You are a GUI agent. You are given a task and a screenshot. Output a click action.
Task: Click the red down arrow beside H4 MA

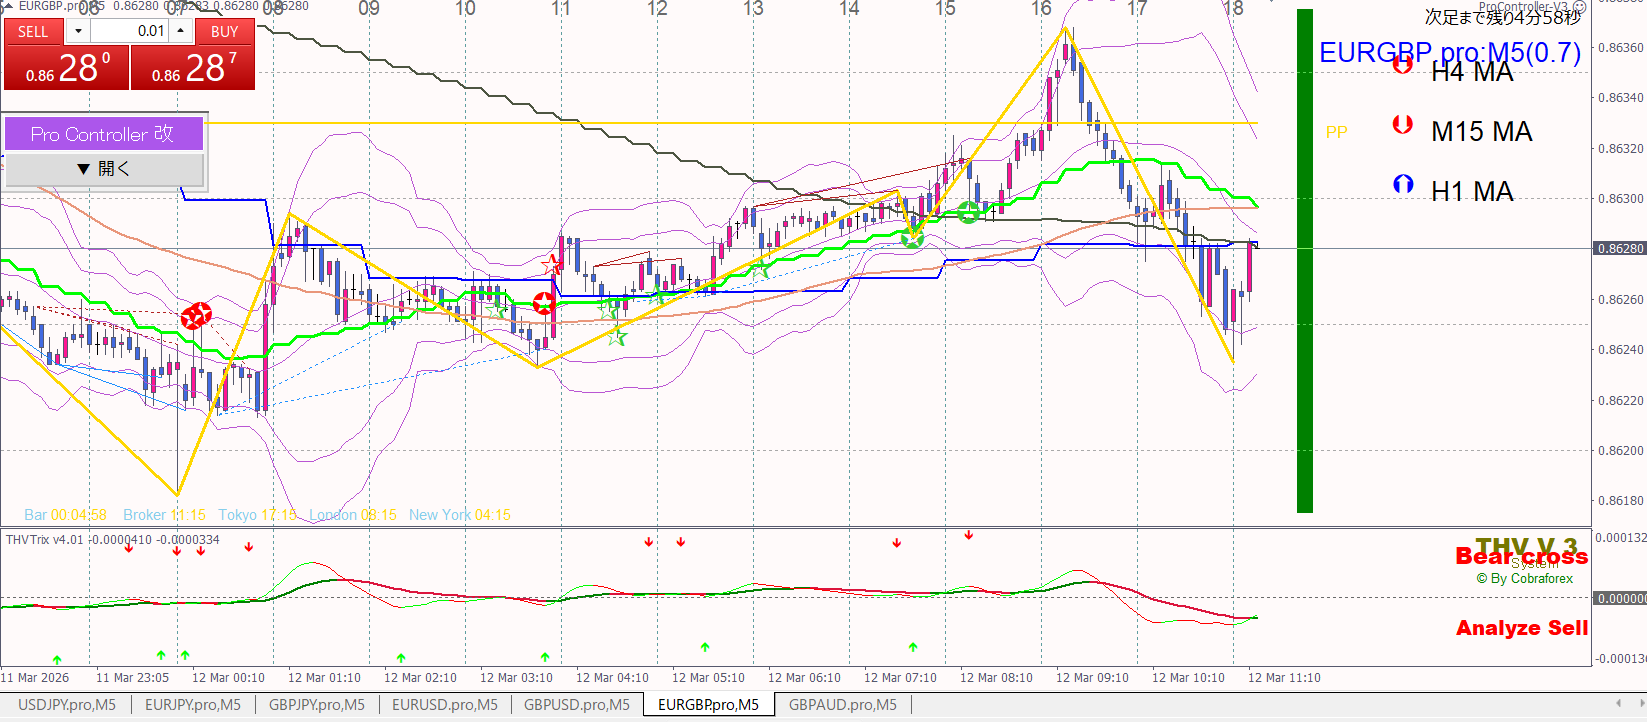(1402, 65)
